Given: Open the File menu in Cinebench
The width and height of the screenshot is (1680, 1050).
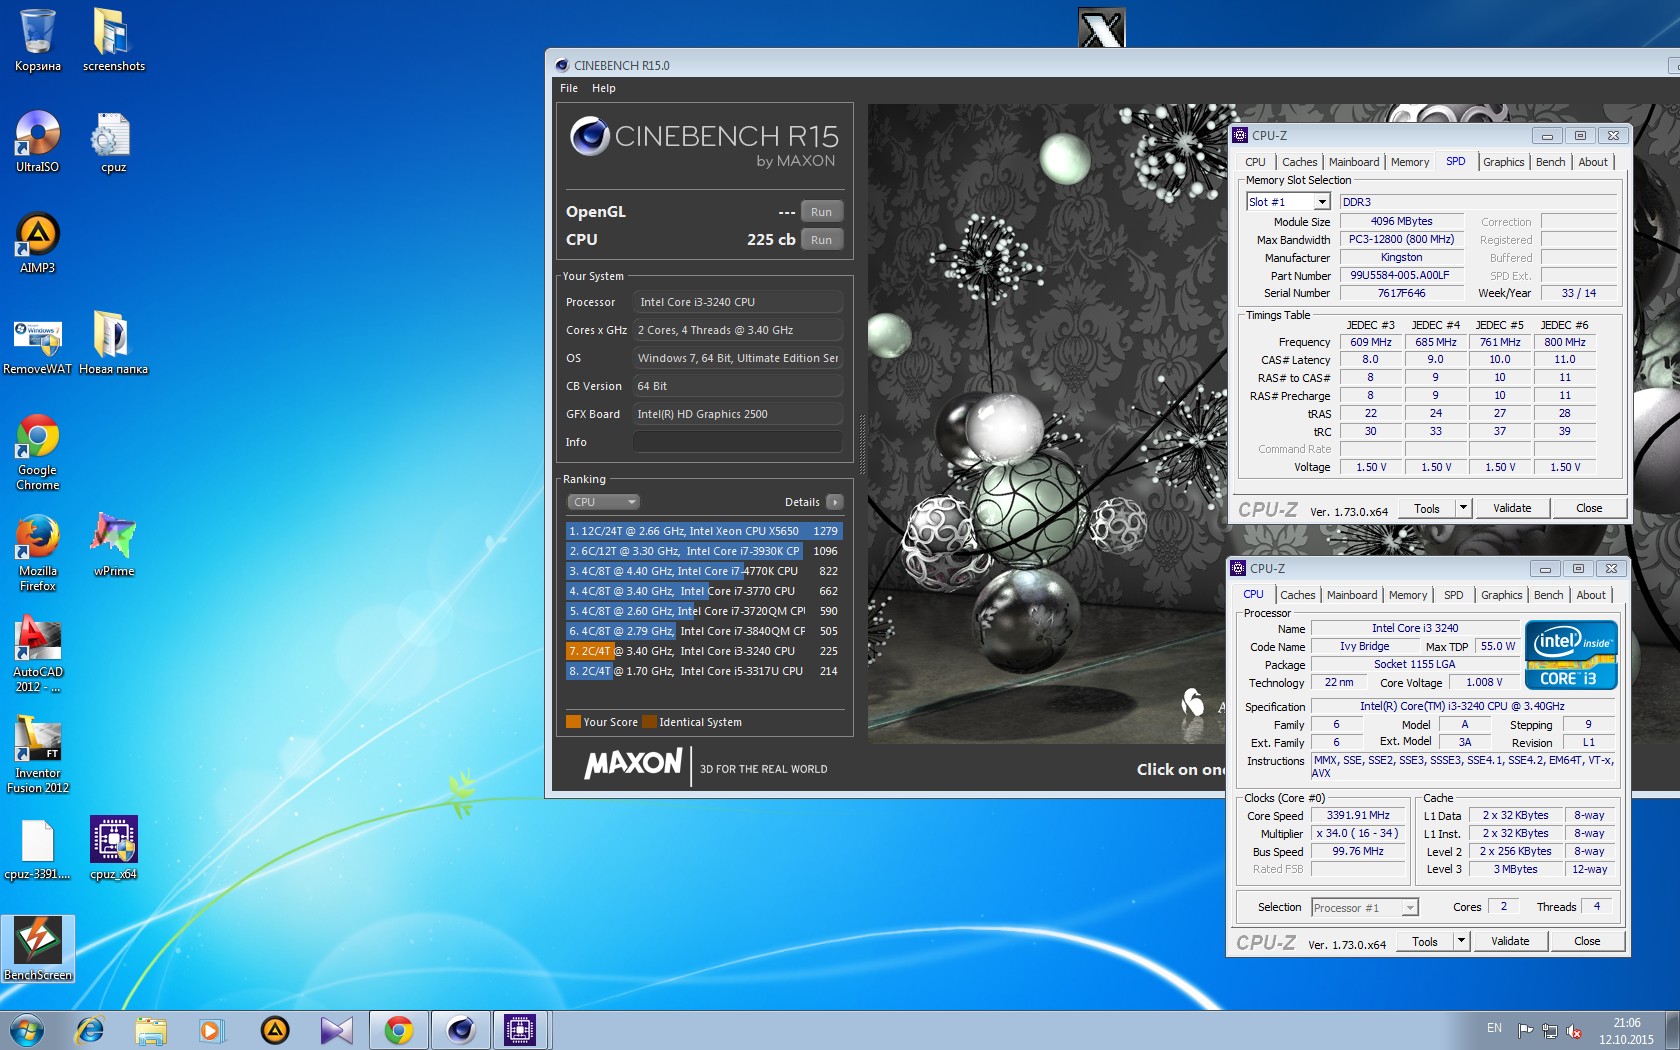Looking at the screenshot, I should tap(569, 88).
